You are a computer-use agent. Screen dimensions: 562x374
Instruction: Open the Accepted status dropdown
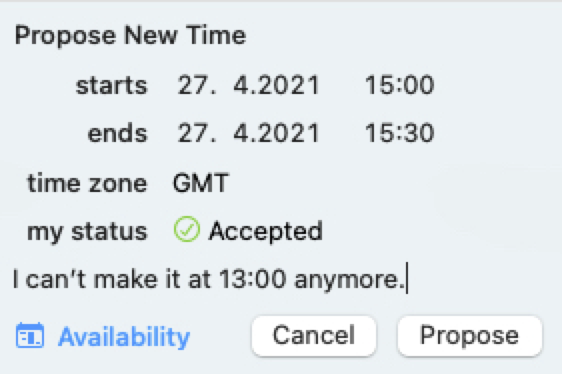(x=248, y=230)
